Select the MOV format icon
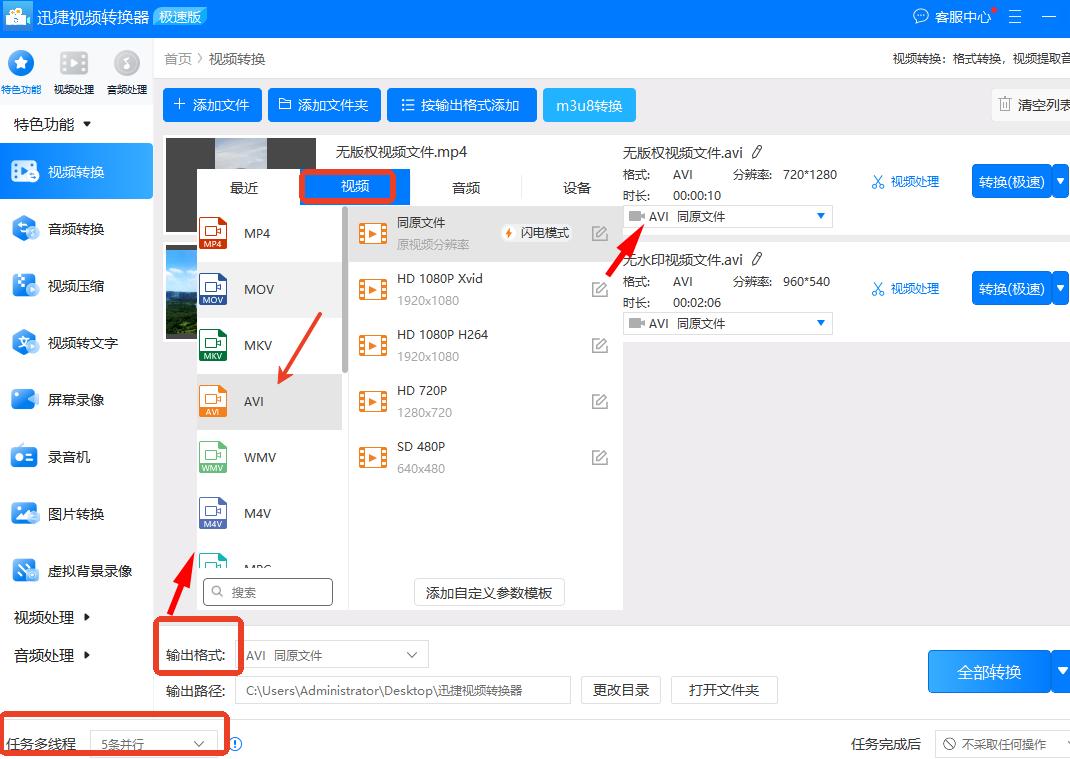1070x759 pixels. pos(223,289)
